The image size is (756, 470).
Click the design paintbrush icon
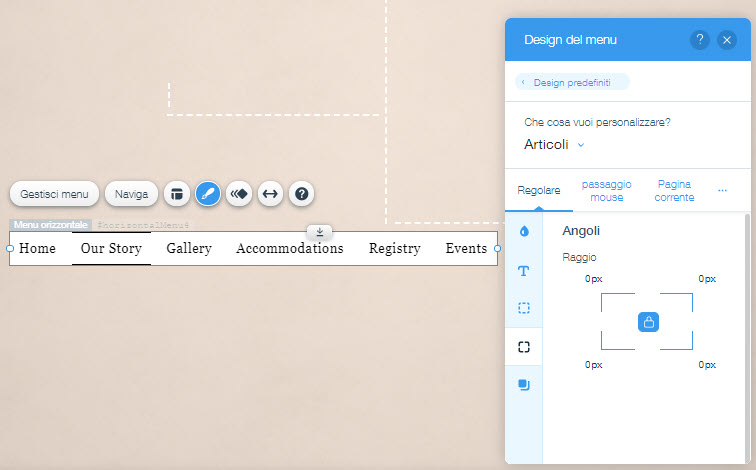[x=208, y=194]
